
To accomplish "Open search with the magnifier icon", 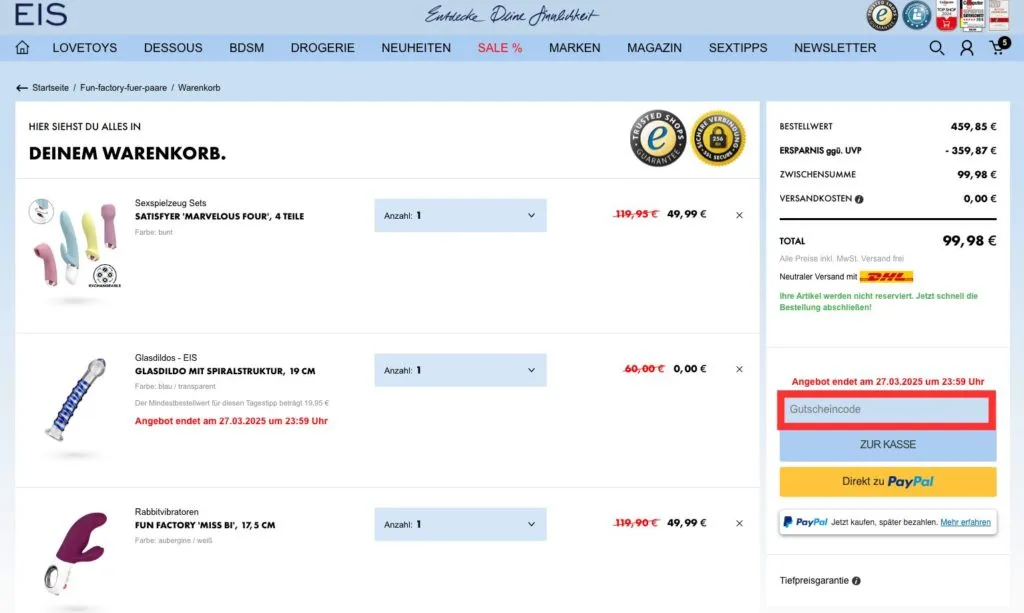I will 937,47.
